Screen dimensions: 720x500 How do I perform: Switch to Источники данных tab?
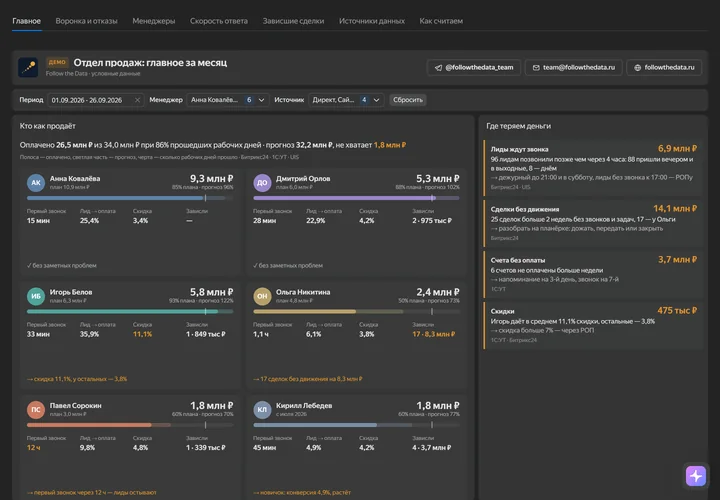[x=372, y=21]
